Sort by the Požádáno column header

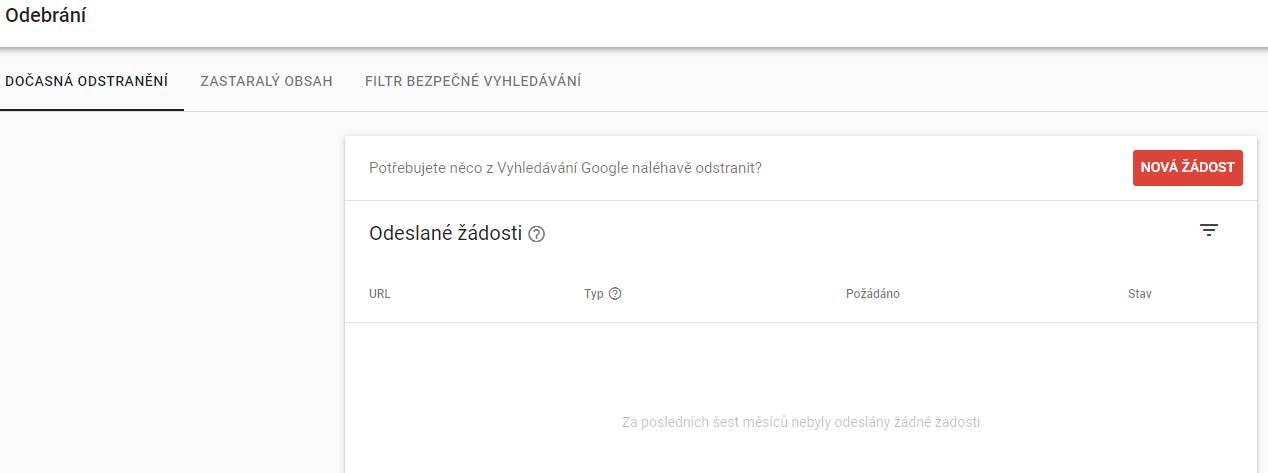(x=873, y=294)
